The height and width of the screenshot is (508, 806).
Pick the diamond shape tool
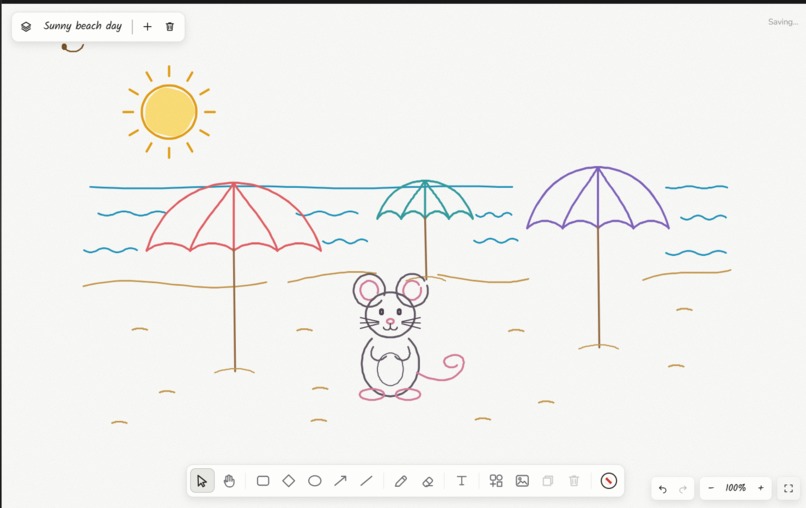[x=289, y=481]
